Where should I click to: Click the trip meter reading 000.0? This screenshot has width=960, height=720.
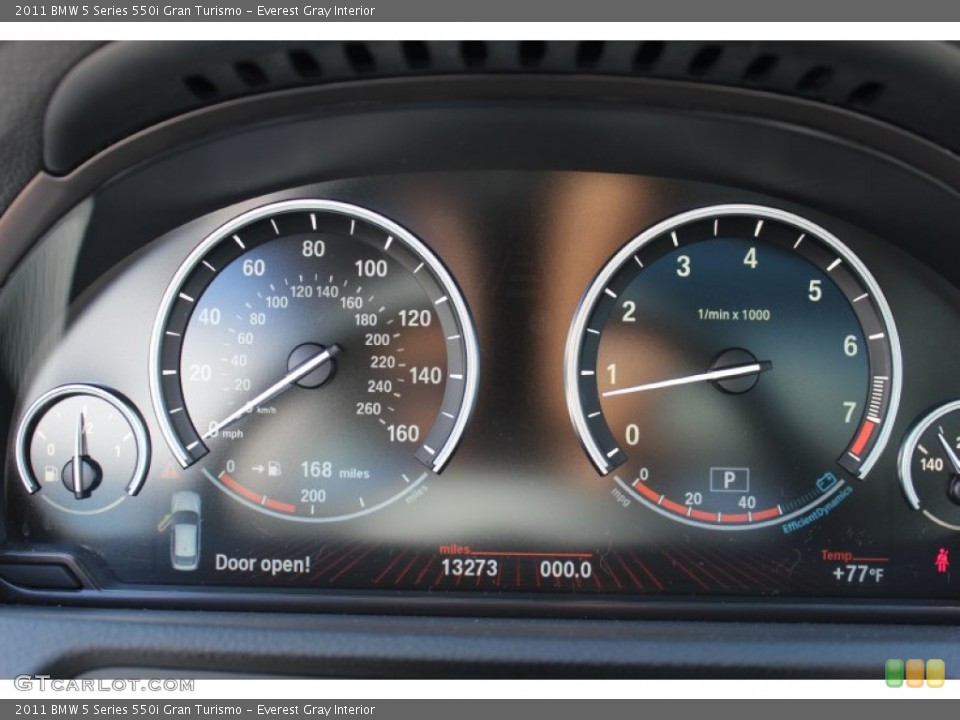pos(566,569)
